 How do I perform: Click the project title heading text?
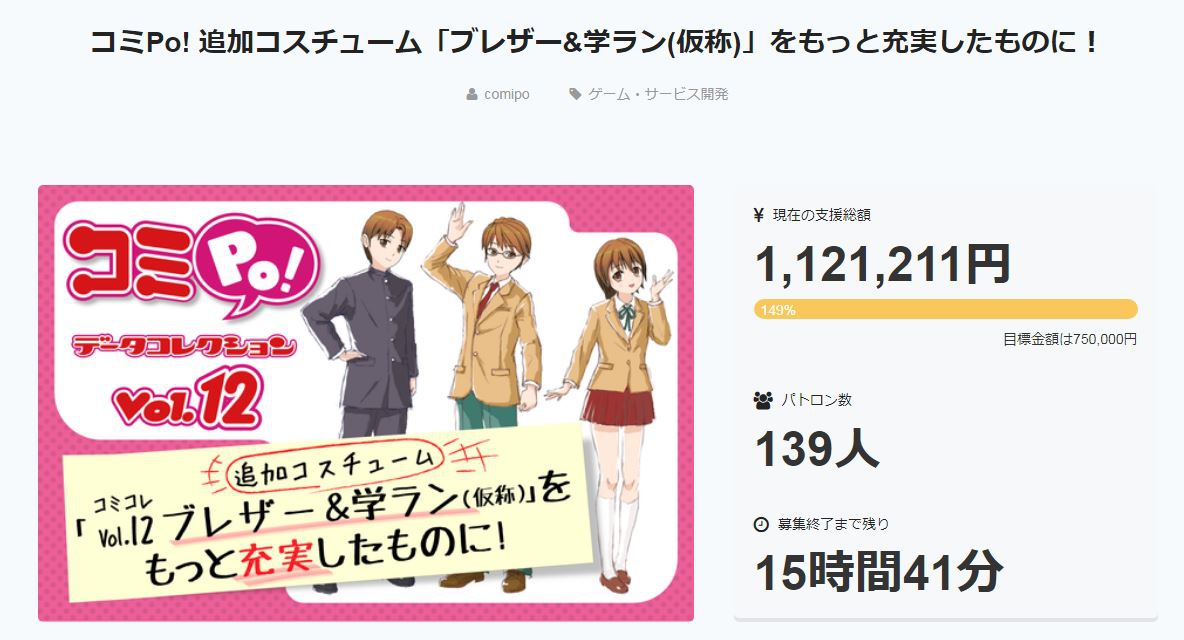pyautogui.click(x=593, y=42)
